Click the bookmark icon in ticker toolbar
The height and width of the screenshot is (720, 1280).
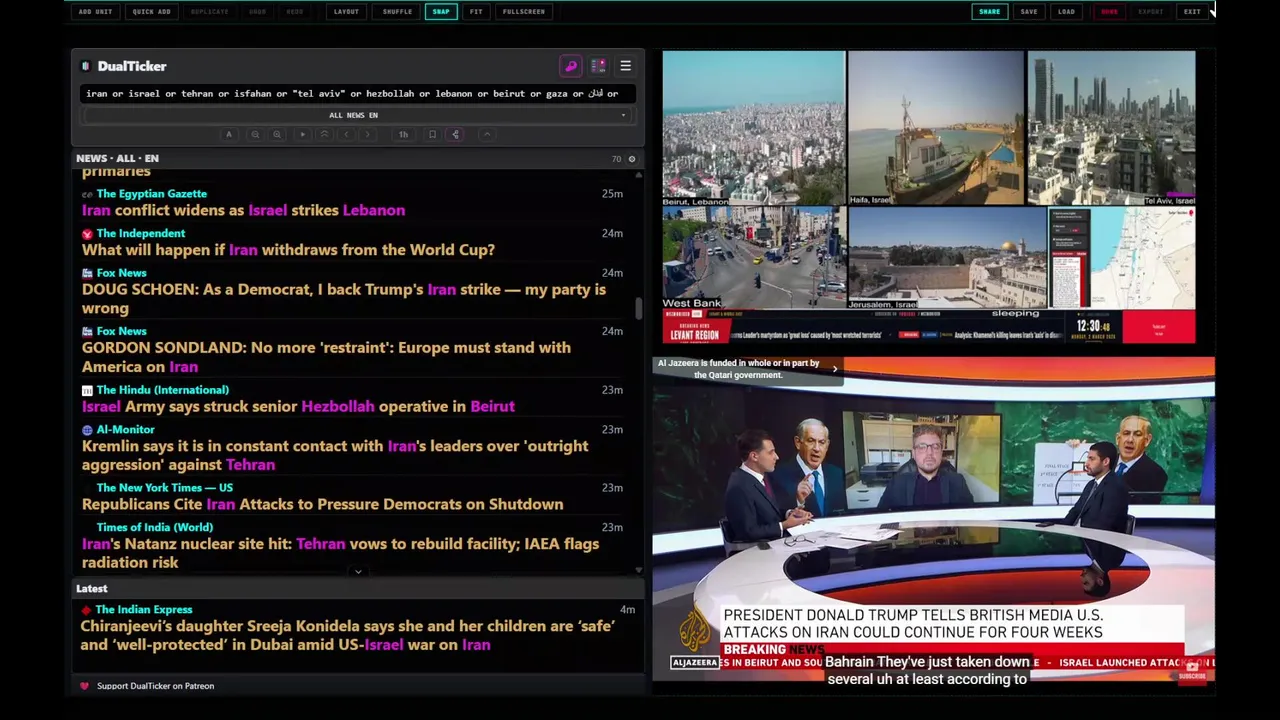pyautogui.click(x=432, y=134)
